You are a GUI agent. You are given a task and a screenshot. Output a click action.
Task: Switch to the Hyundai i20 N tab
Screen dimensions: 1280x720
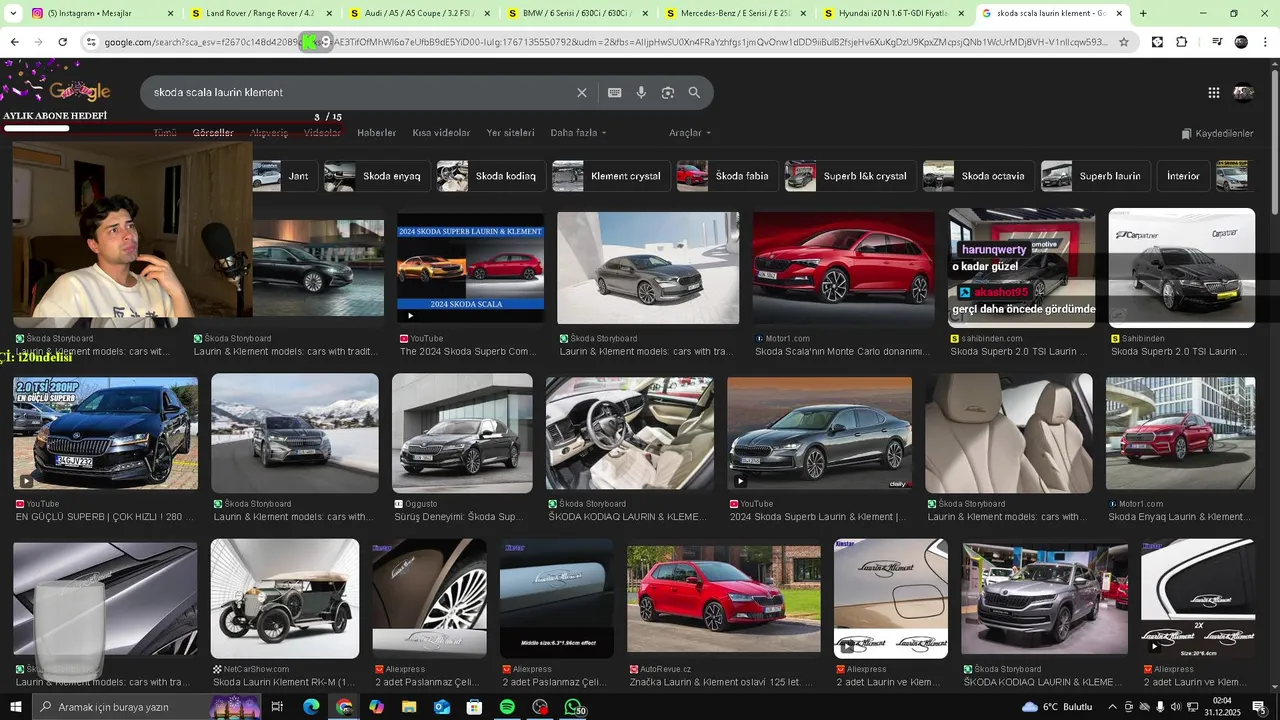coord(892,13)
